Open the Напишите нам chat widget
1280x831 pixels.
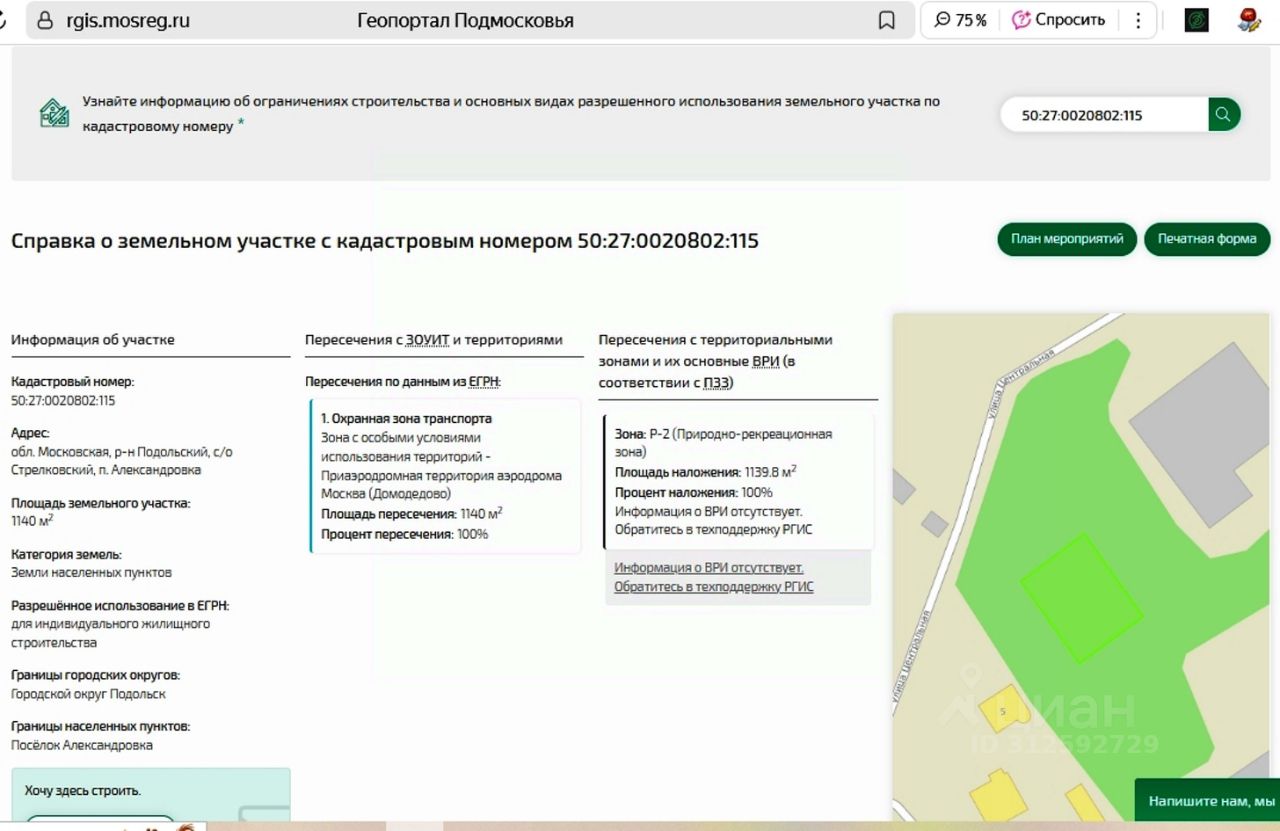[1210, 801]
